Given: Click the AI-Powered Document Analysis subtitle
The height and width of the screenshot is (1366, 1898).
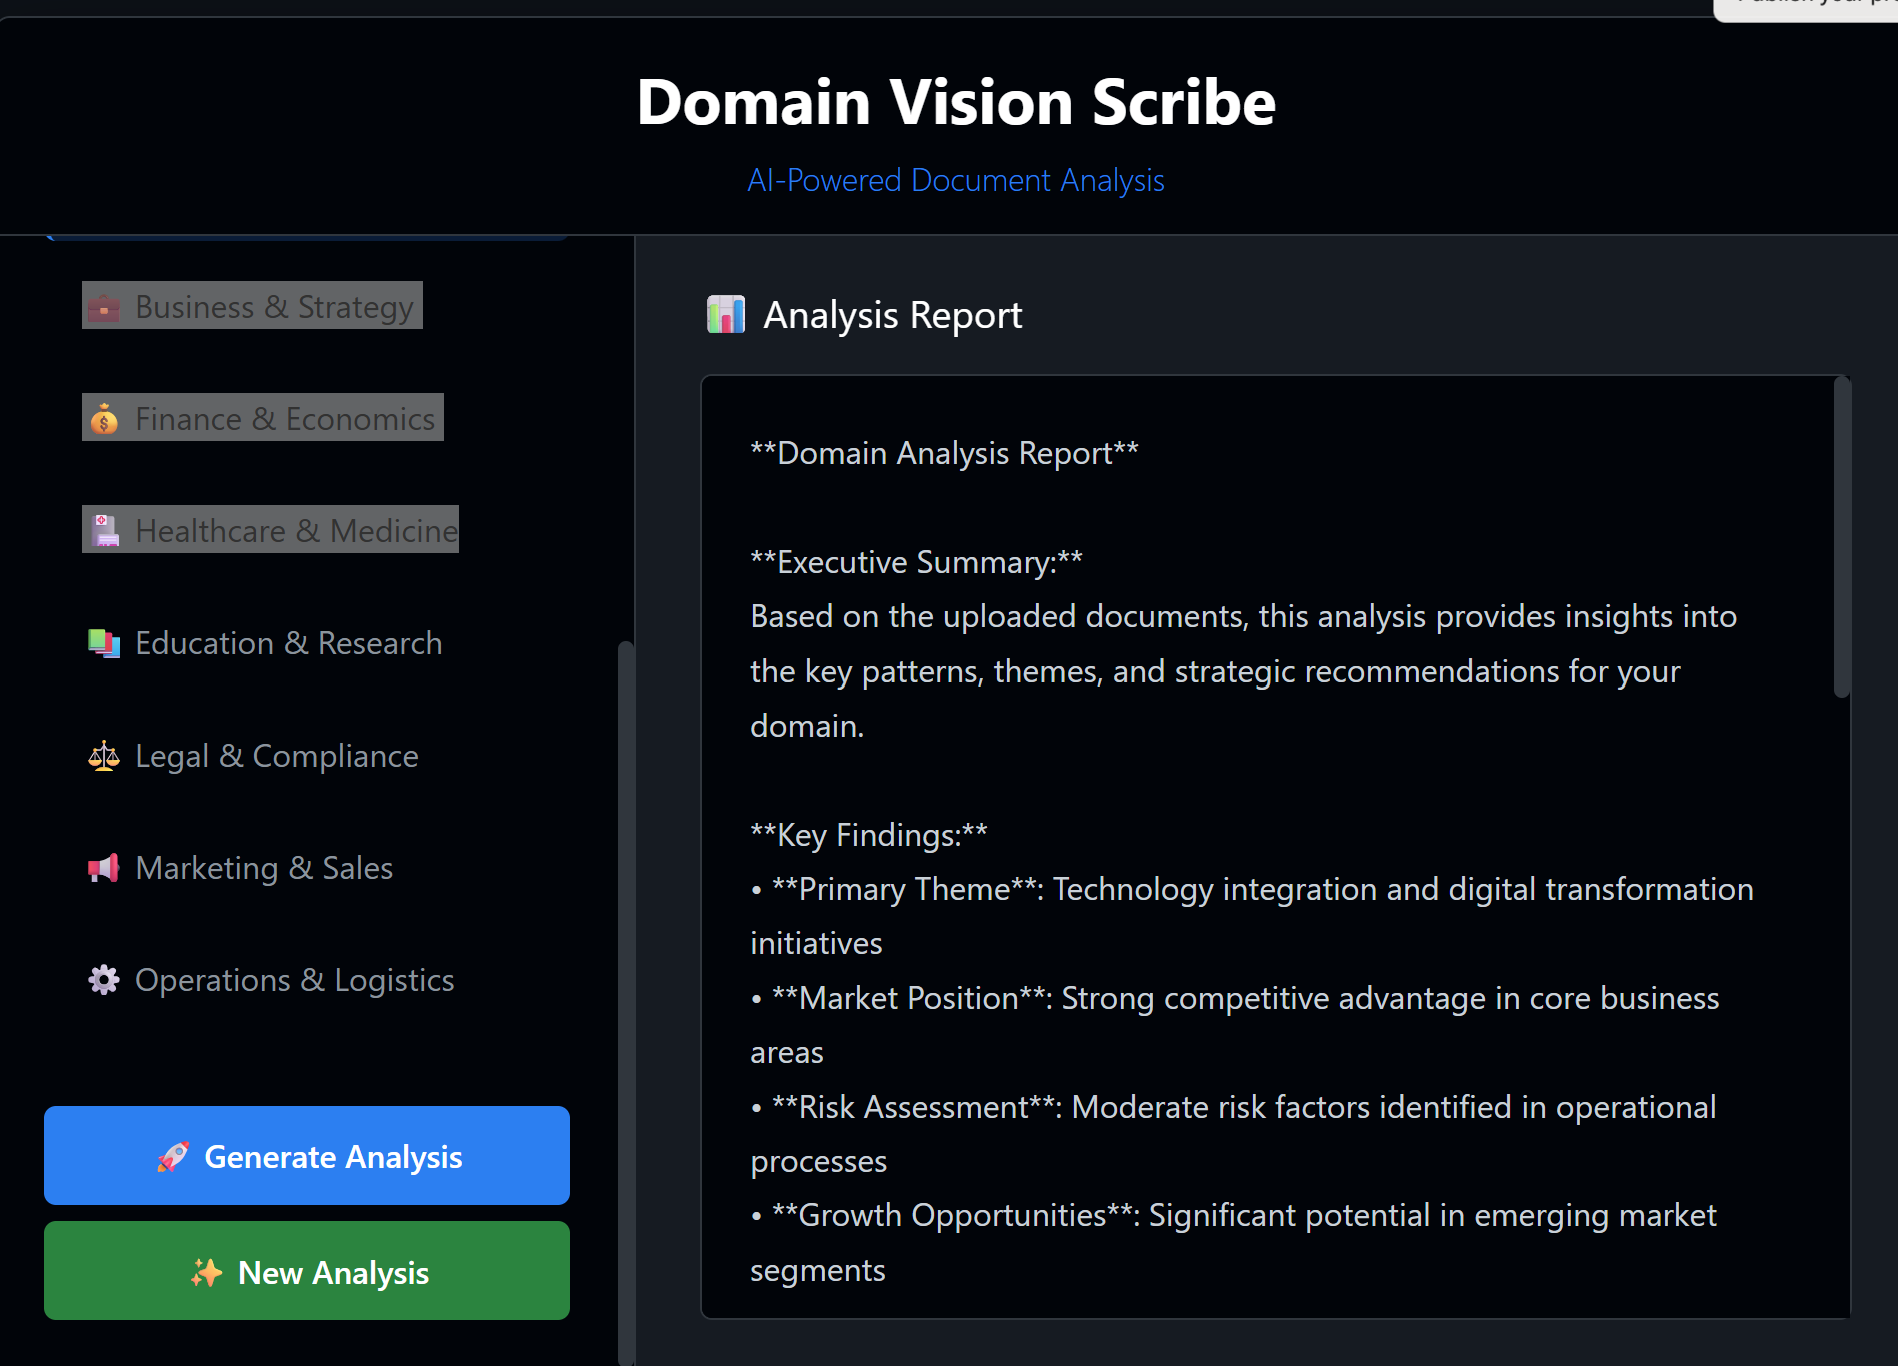Looking at the screenshot, I should (x=956, y=181).
